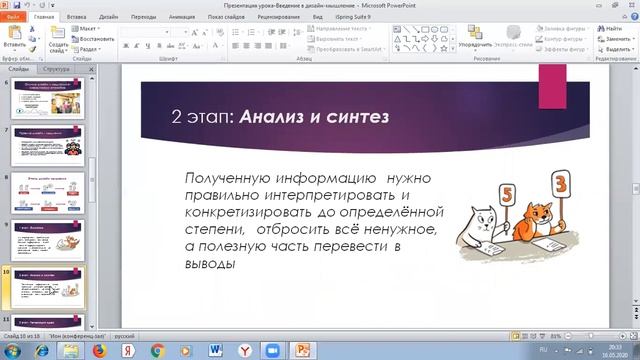Open the Section (Раздел) dropdown
This screenshot has height=360, width=640.
pos(86,49)
